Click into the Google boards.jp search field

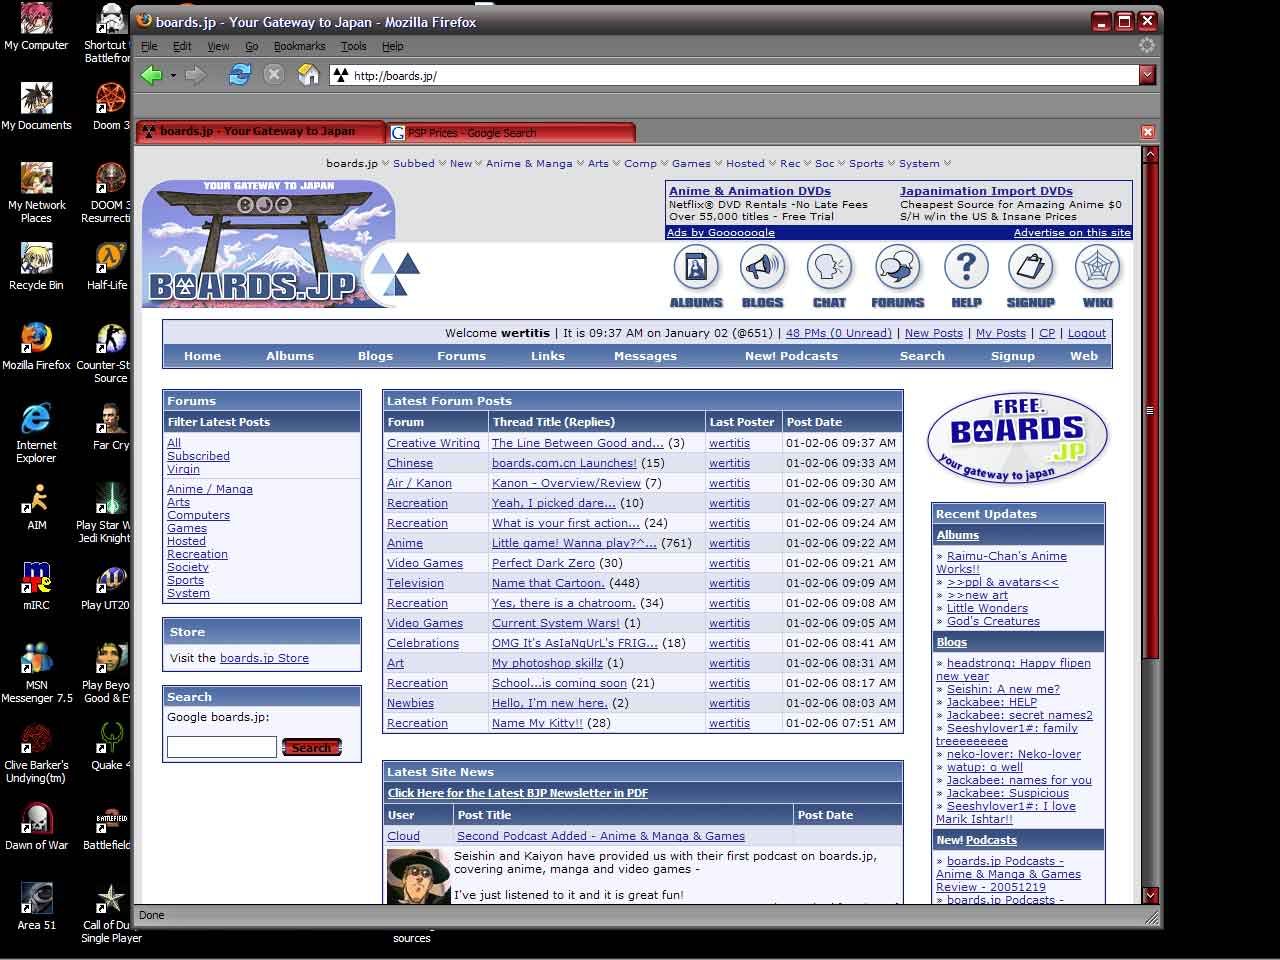pos(222,747)
